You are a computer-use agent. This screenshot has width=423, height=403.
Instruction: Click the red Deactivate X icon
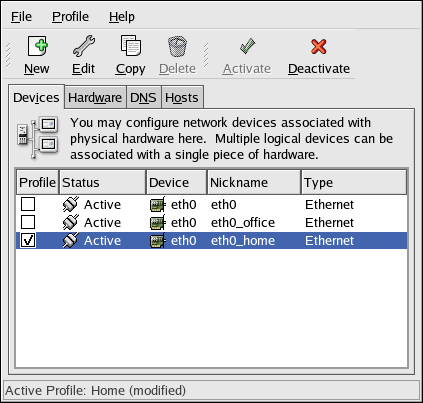coord(319,46)
